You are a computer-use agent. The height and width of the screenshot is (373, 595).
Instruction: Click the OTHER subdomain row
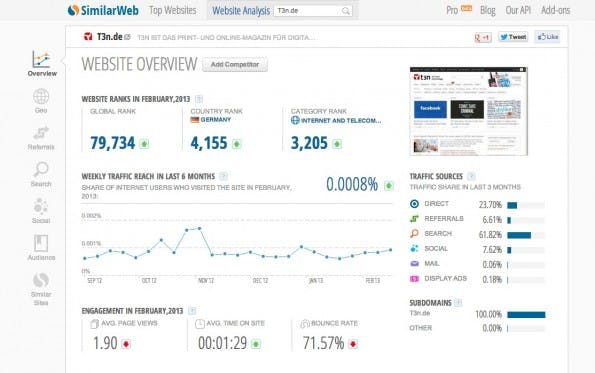tap(477, 328)
